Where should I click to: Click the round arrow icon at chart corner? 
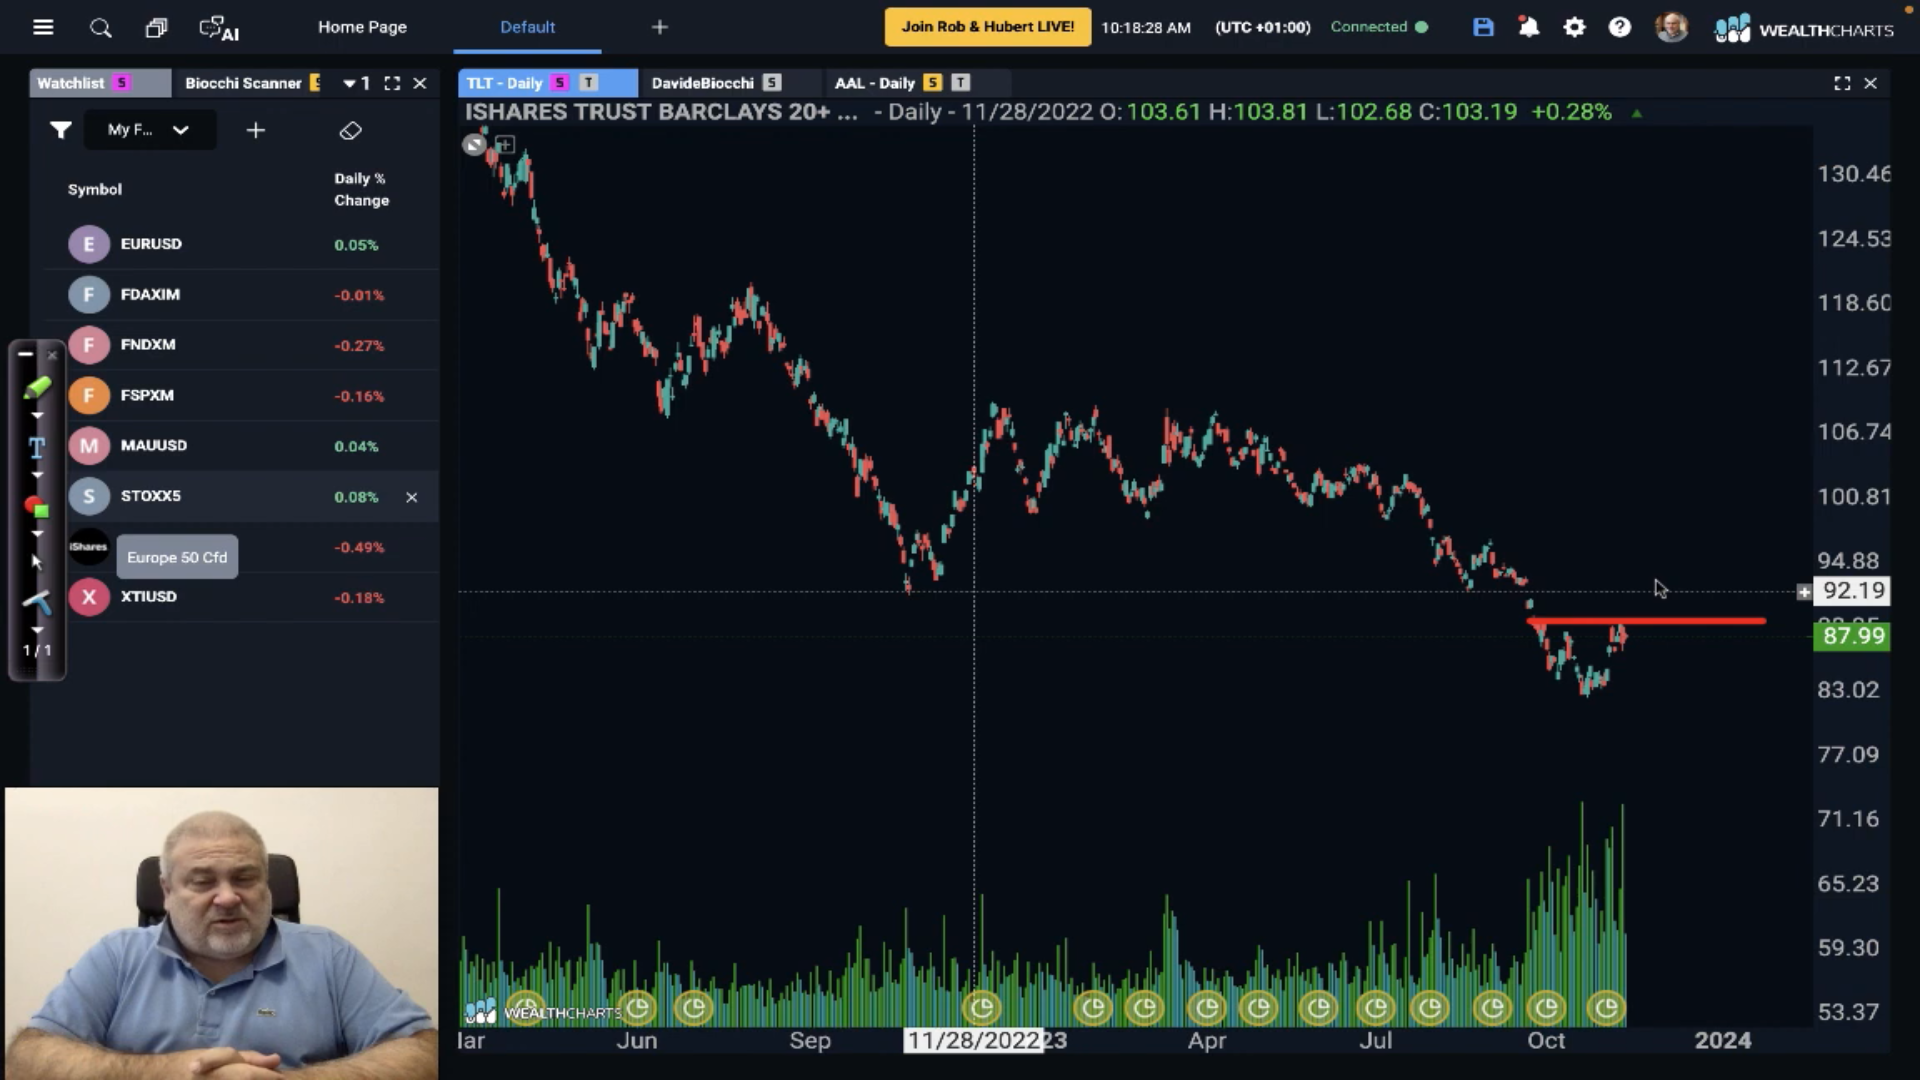474,145
